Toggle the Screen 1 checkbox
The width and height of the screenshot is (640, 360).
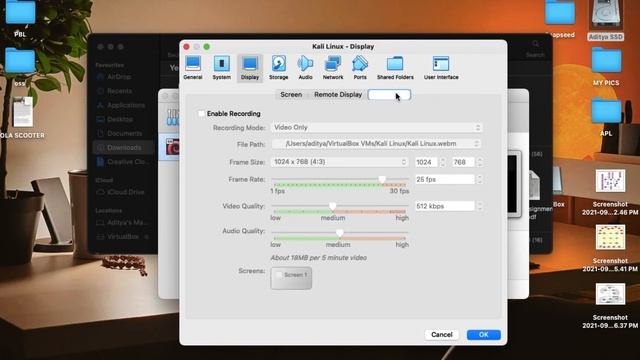coord(279,275)
